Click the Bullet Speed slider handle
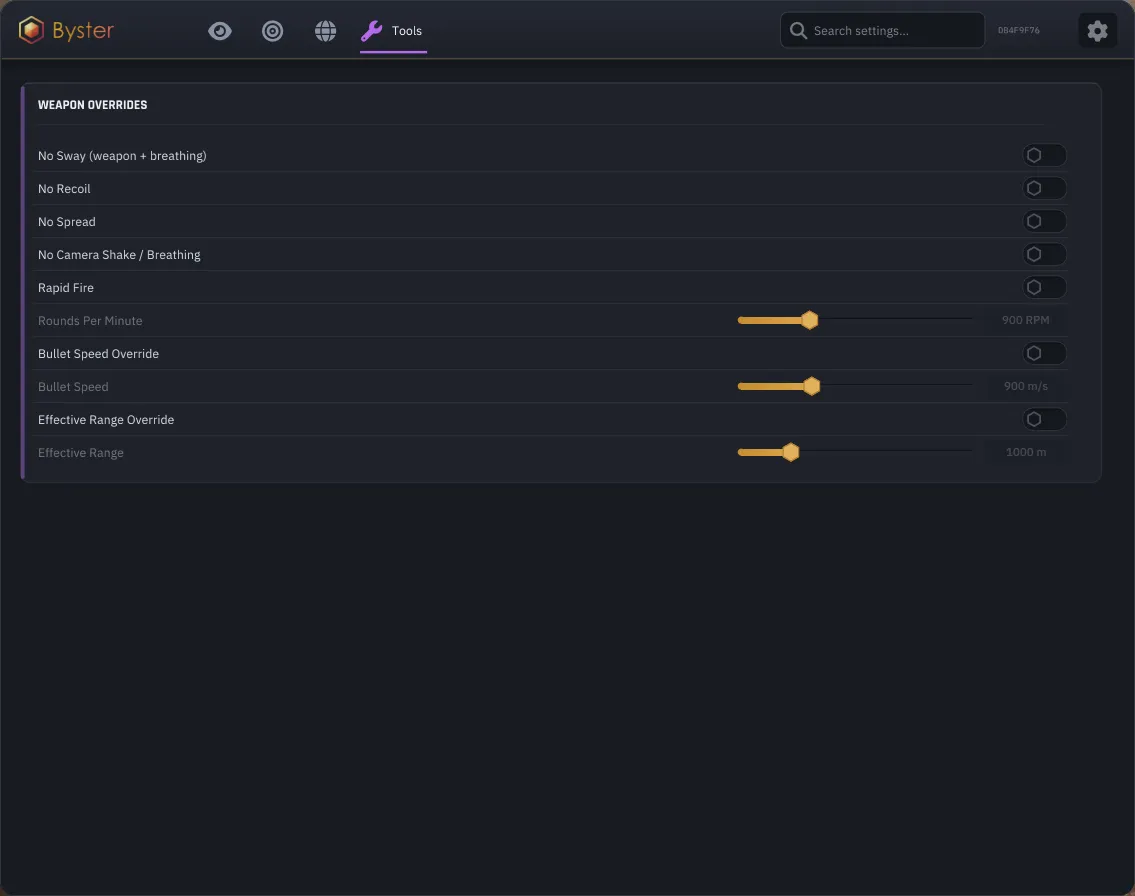Screen dimensions: 1135x896 811,386
